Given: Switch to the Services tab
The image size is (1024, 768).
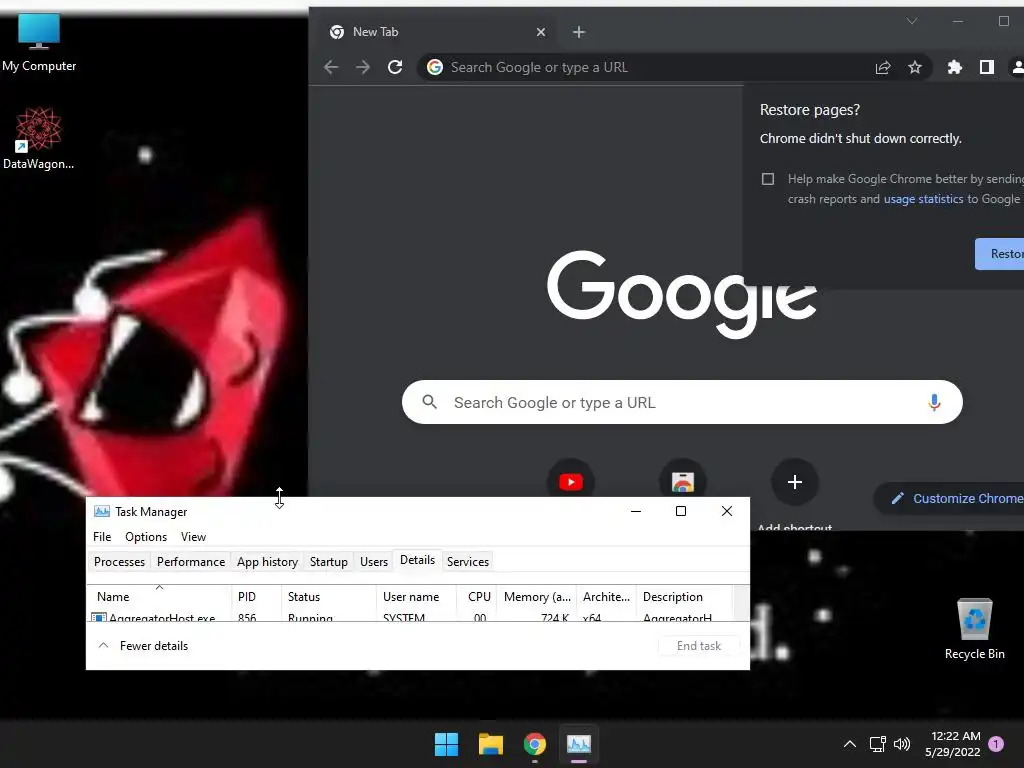Looking at the screenshot, I should coord(468,562).
